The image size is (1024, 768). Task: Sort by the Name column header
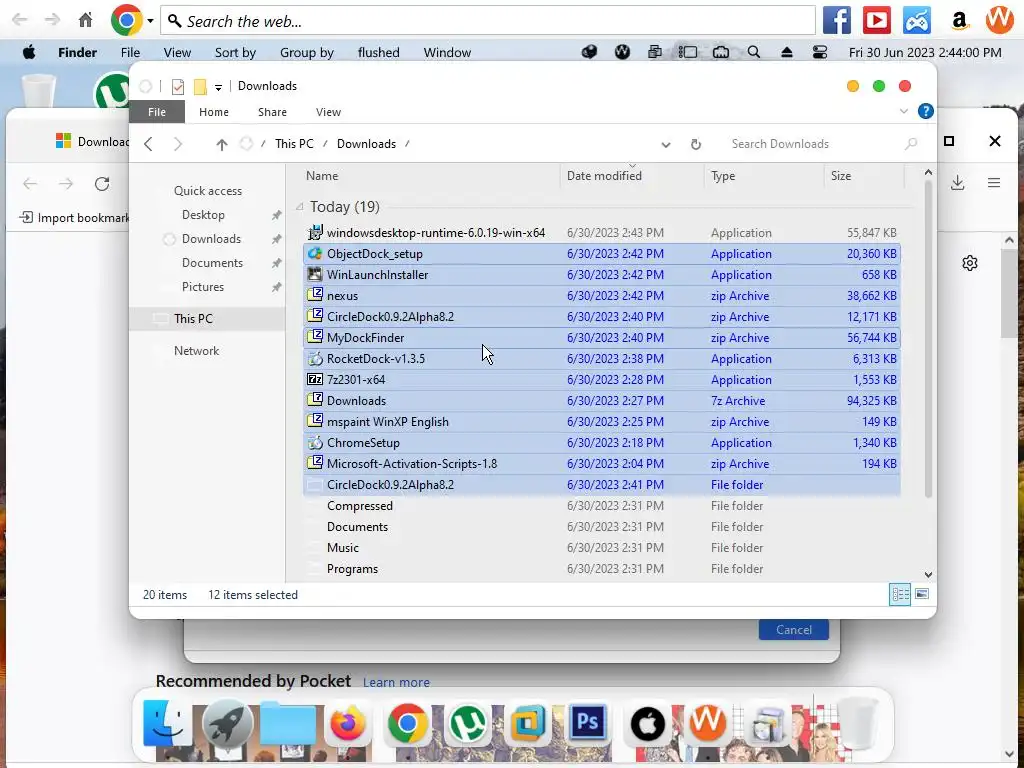pos(322,176)
